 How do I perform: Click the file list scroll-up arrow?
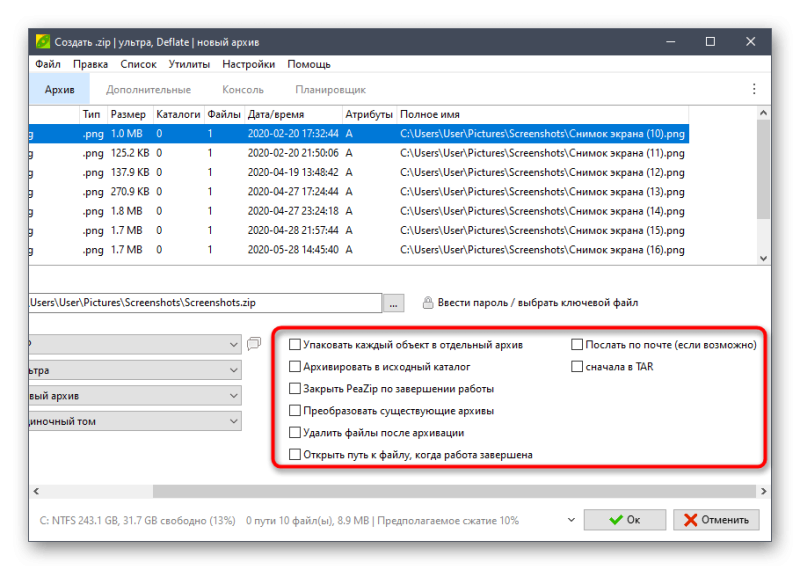pos(763,112)
